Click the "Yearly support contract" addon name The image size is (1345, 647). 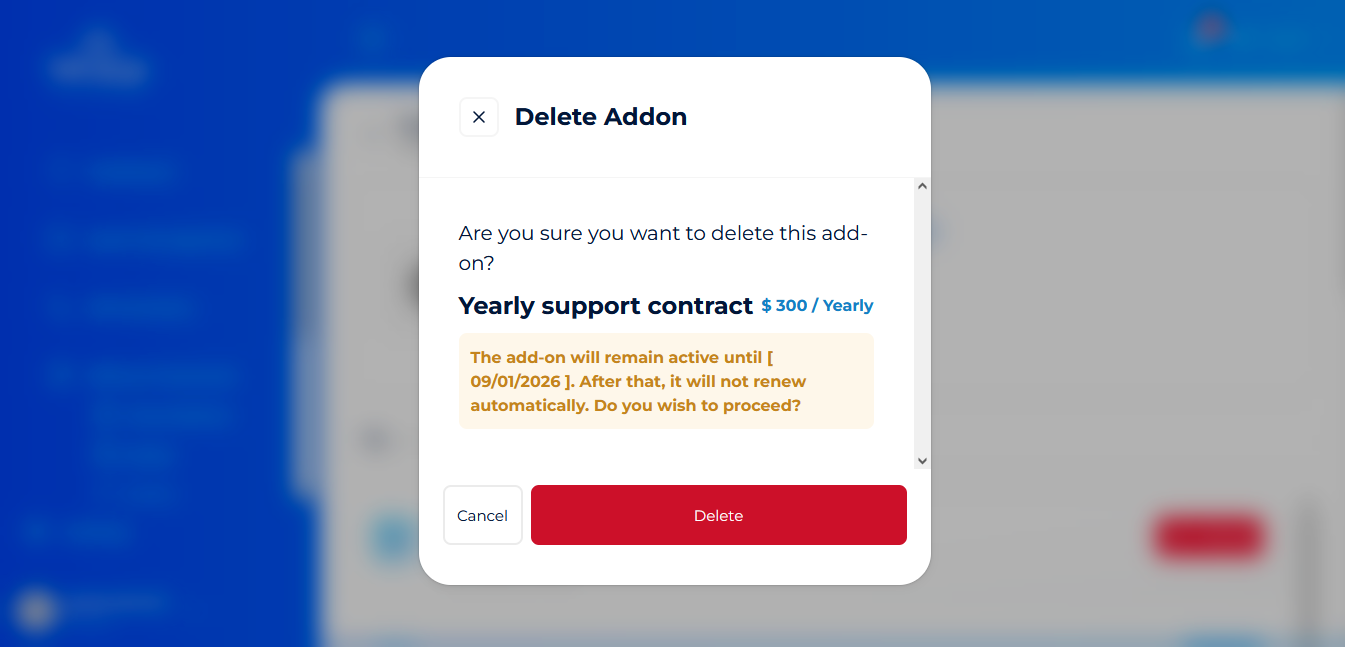(605, 306)
